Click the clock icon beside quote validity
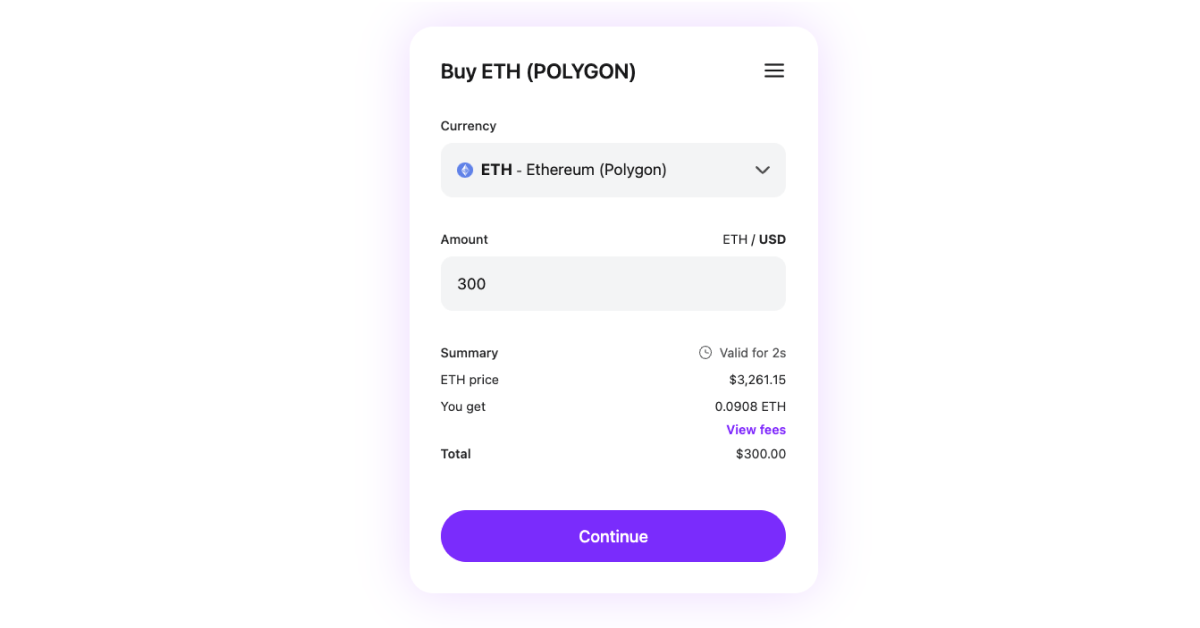The width and height of the screenshot is (1200, 628). click(x=705, y=353)
